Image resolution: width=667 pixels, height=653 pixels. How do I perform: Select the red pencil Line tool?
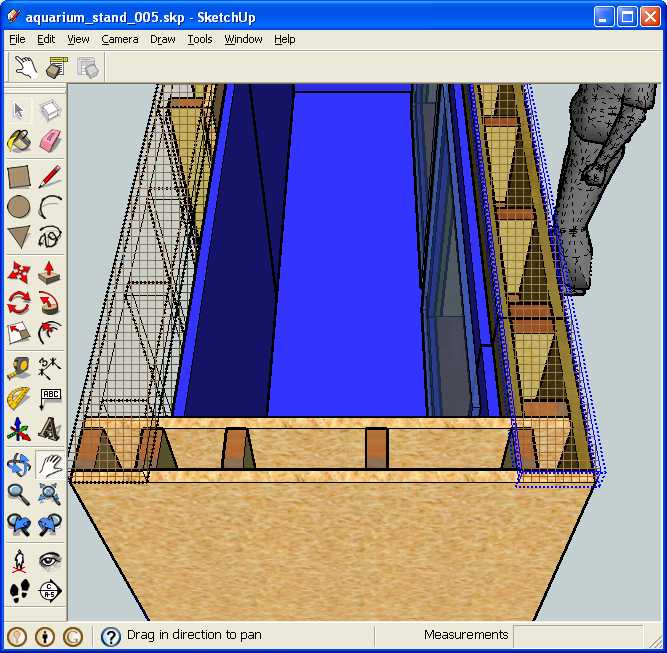(50, 177)
